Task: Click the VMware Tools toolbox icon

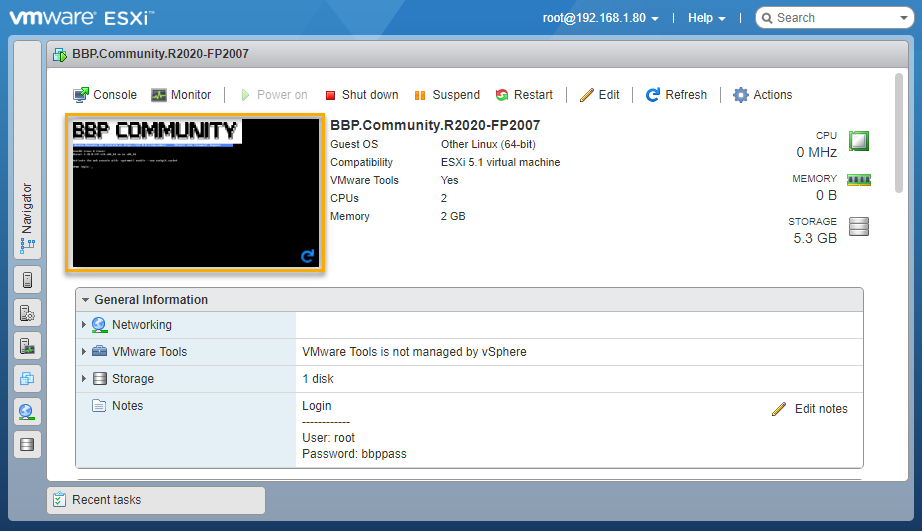Action: coord(99,351)
